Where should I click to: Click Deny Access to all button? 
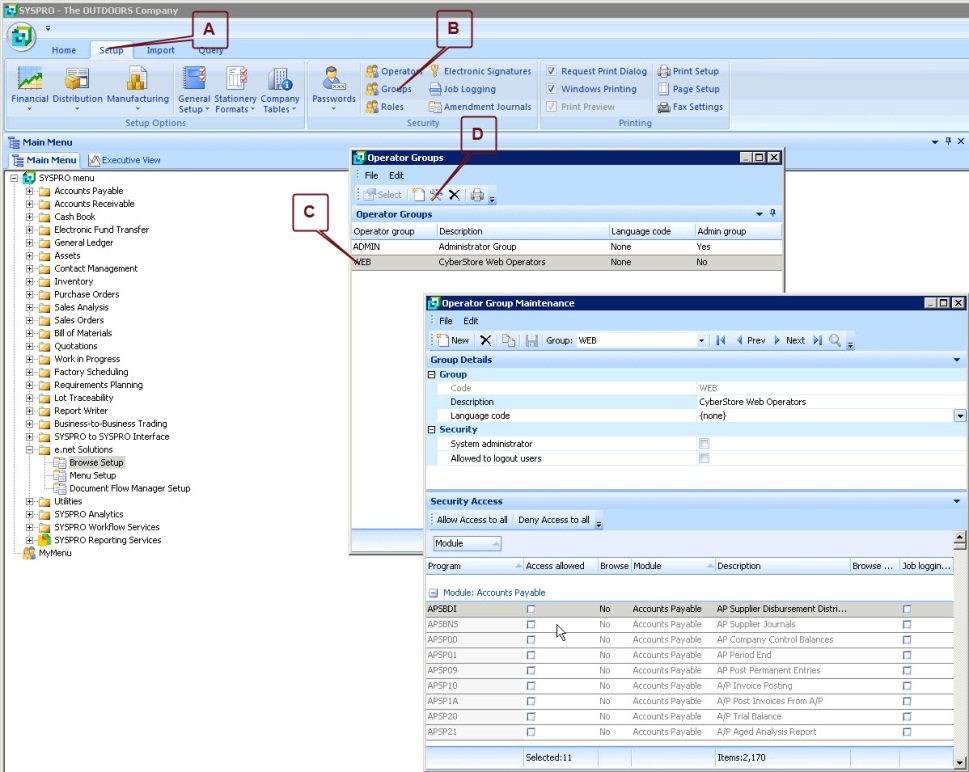(553, 520)
